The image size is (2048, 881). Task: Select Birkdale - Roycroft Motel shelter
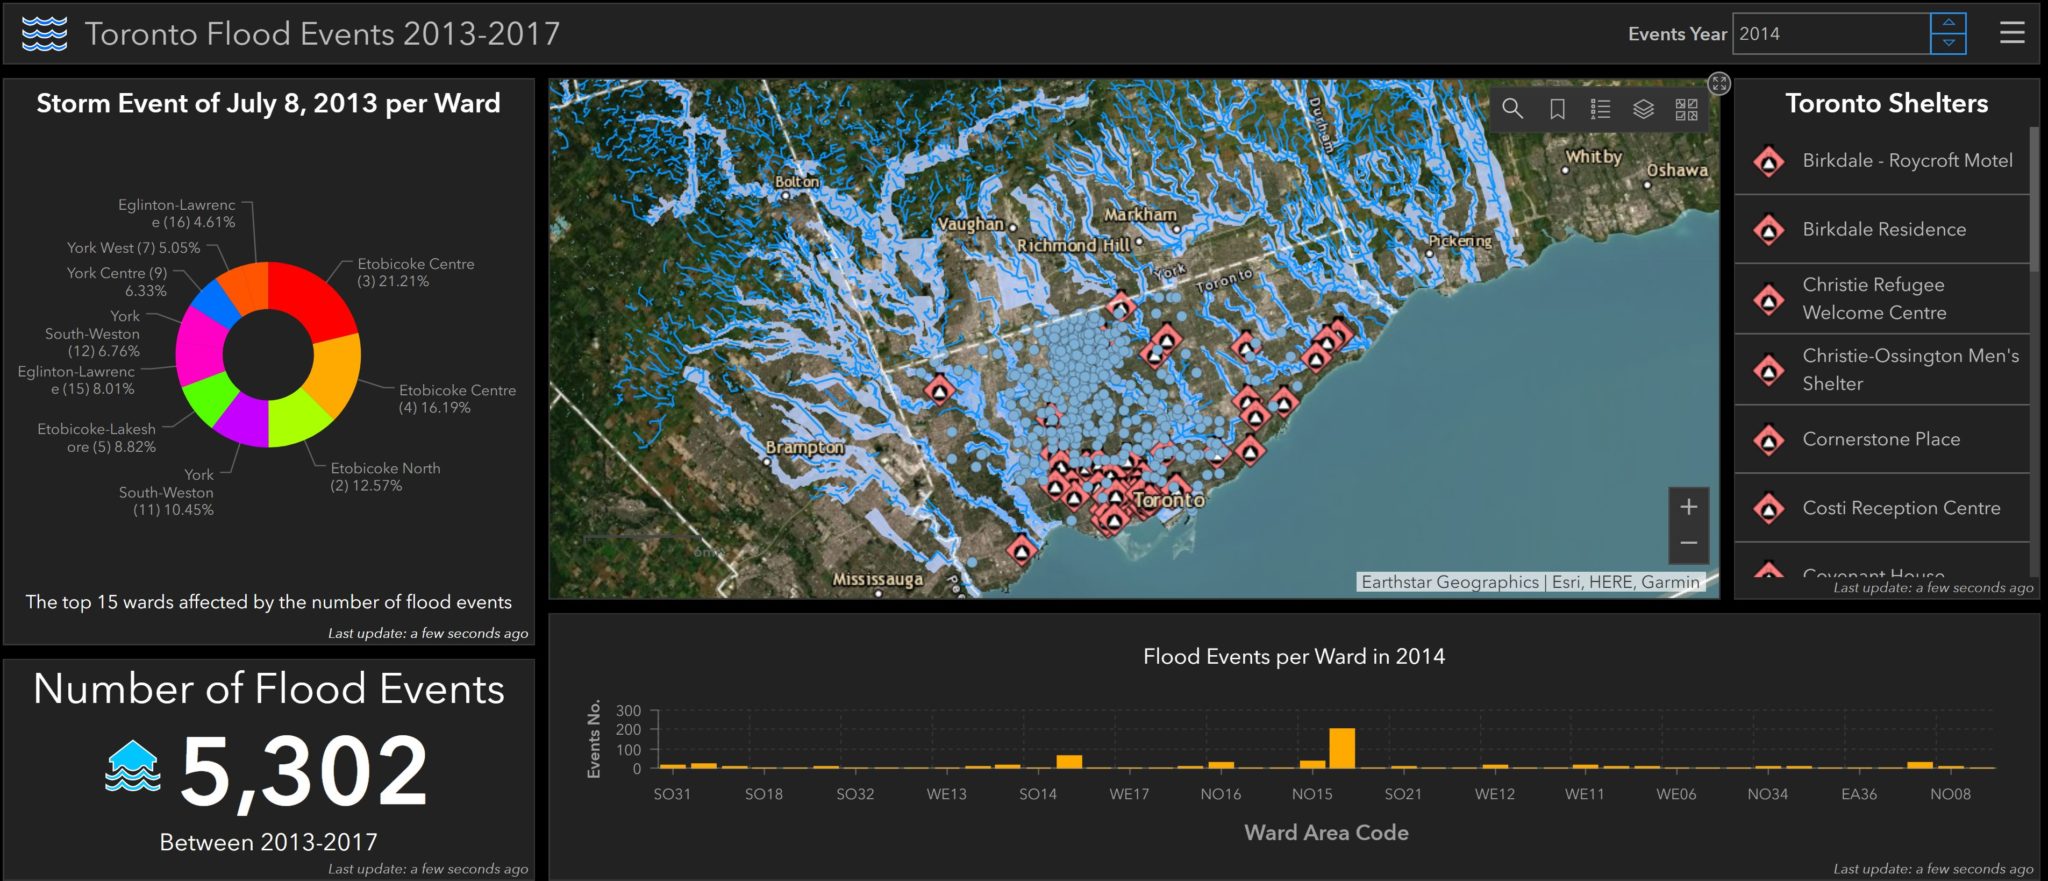1882,160
